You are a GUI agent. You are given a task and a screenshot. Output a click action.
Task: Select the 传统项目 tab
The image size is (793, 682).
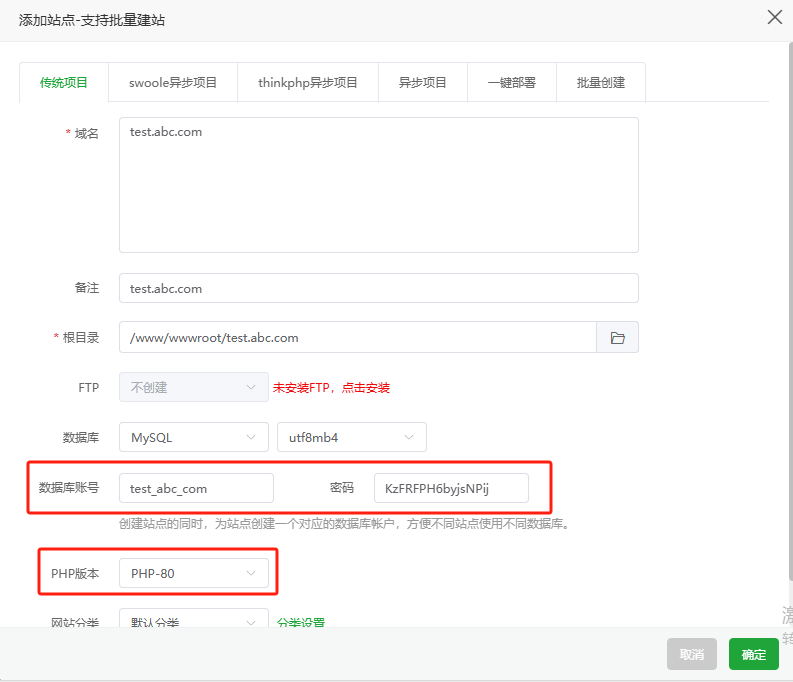coord(64,83)
